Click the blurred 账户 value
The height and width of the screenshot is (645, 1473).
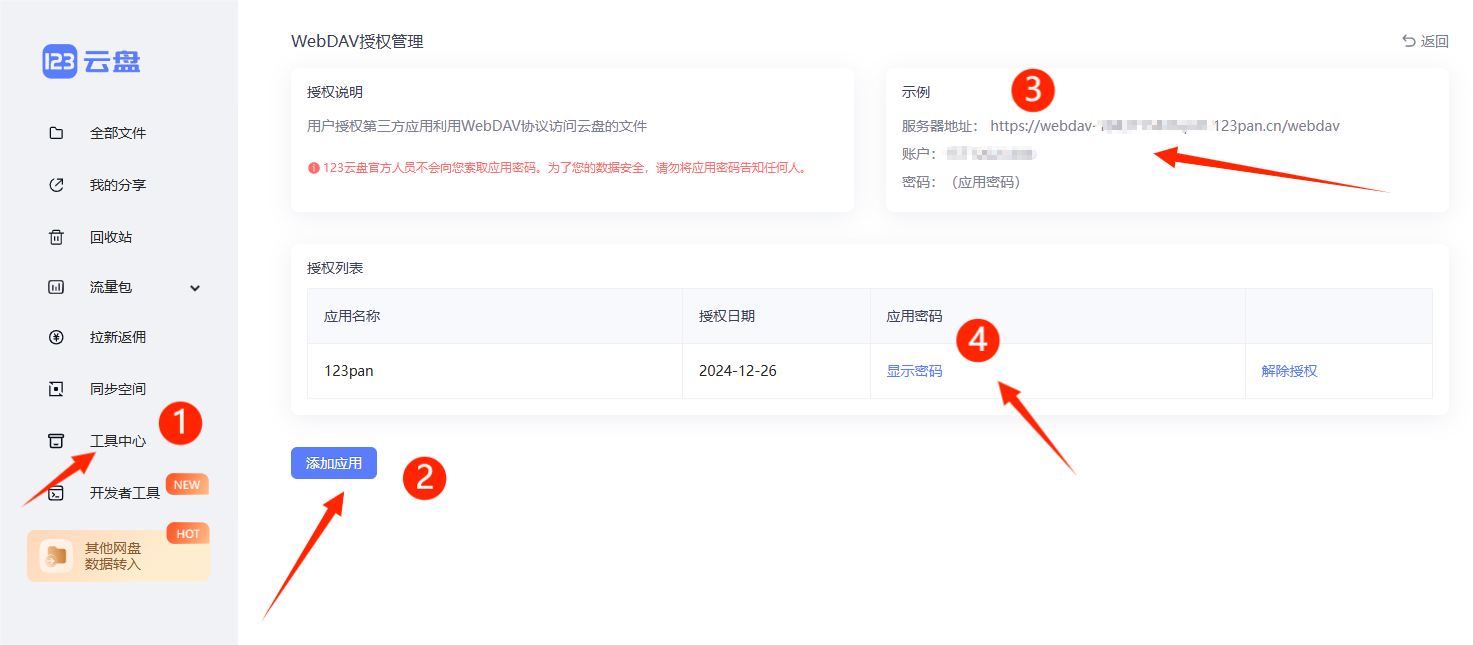click(x=991, y=154)
